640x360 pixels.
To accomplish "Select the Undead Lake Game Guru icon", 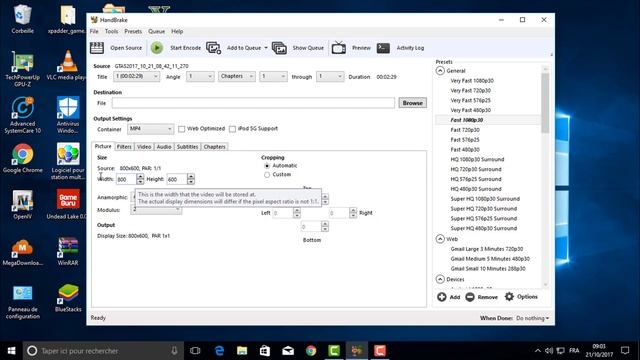I will 68,204.
